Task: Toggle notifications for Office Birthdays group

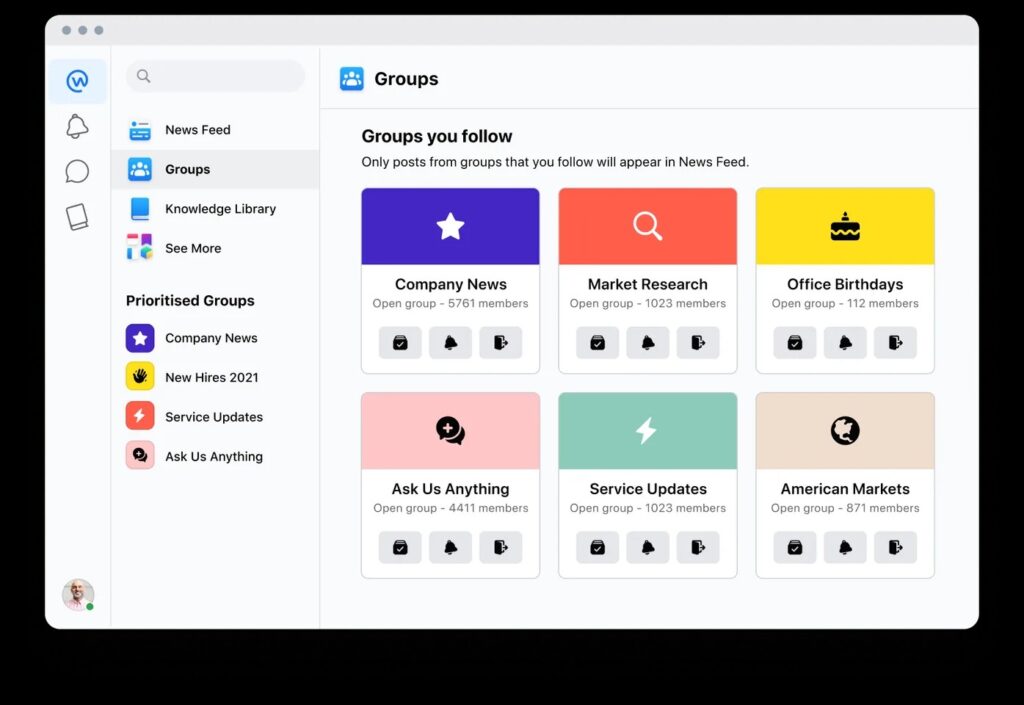Action: [845, 342]
